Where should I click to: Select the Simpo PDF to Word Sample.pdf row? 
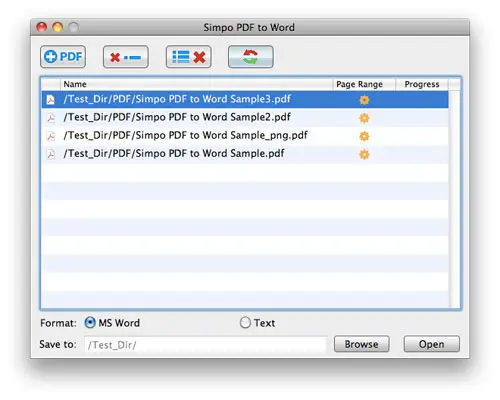tap(245, 154)
